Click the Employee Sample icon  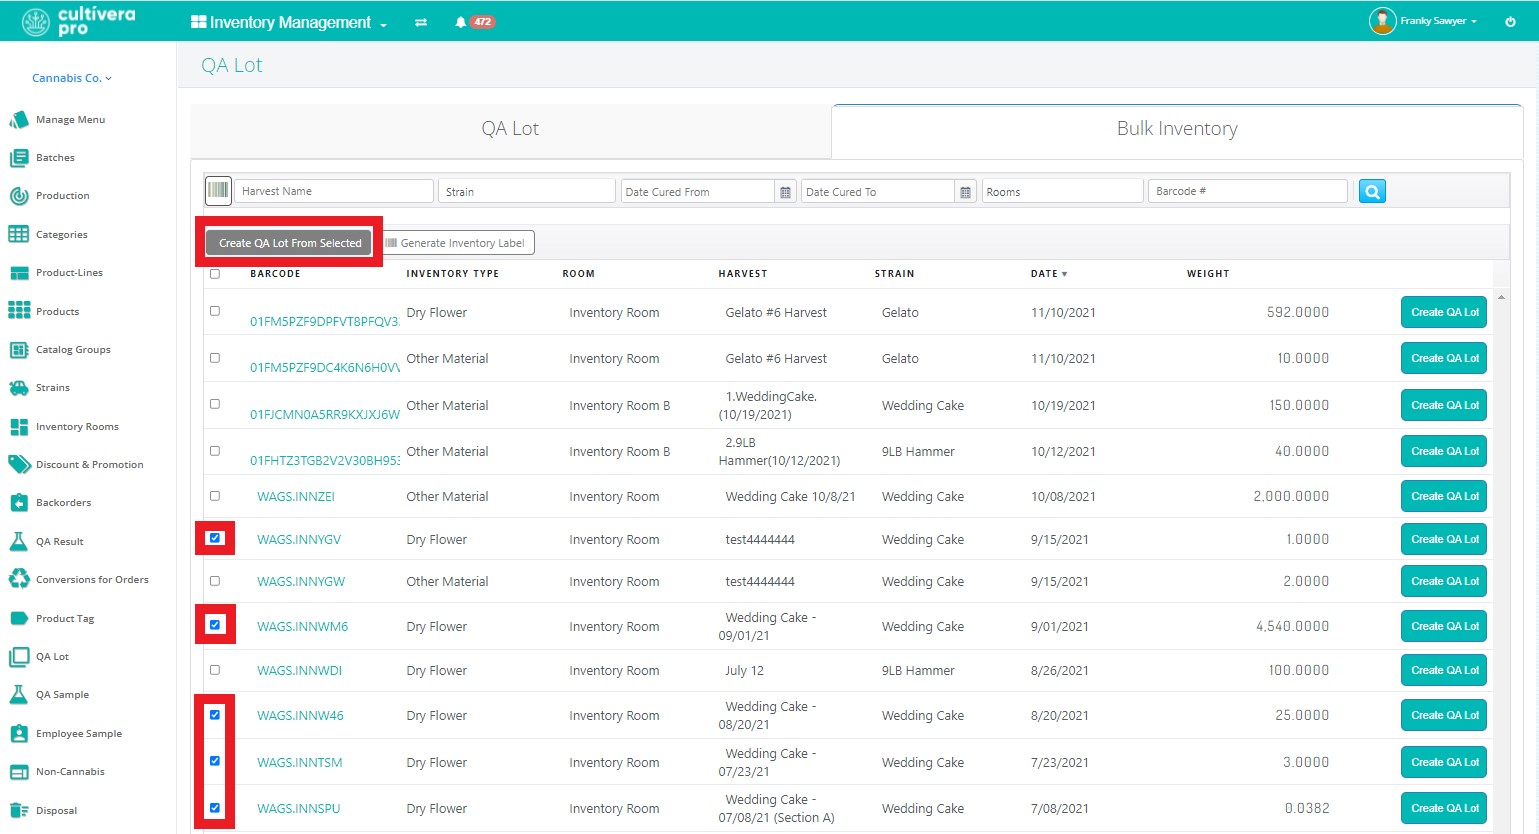tap(18, 734)
